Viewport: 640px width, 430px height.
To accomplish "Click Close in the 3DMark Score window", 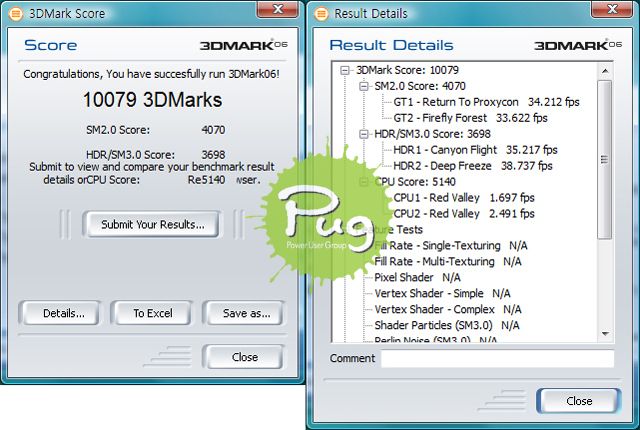I will (244, 357).
